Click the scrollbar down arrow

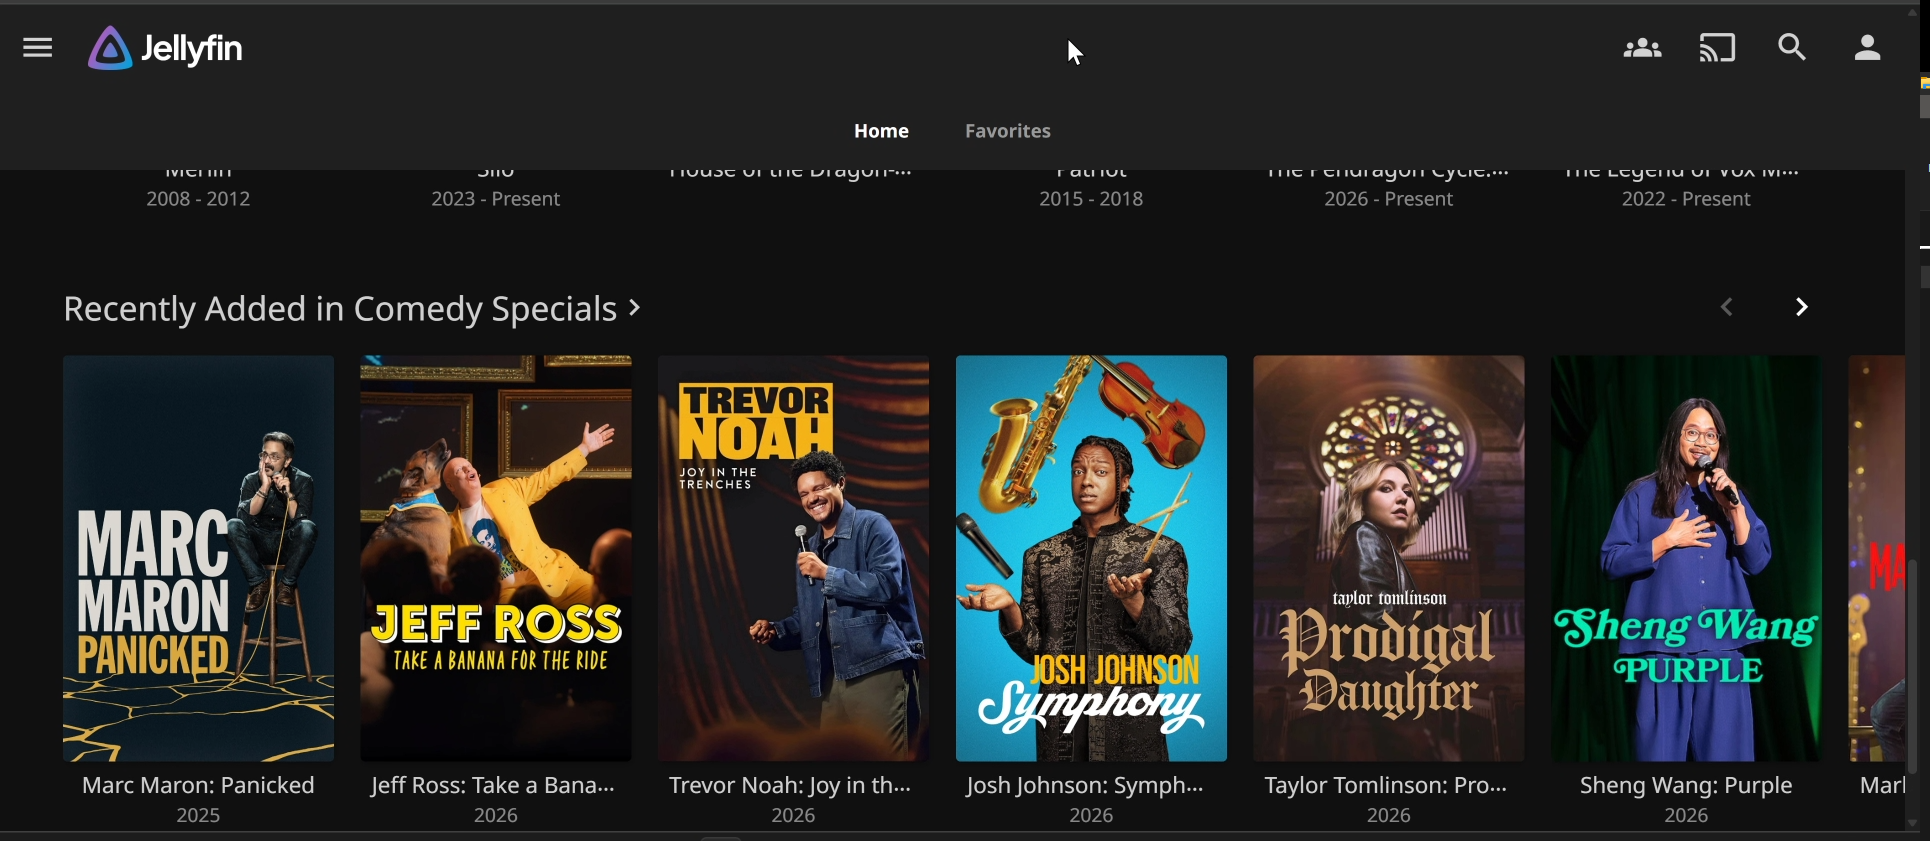pyautogui.click(x=1912, y=823)
